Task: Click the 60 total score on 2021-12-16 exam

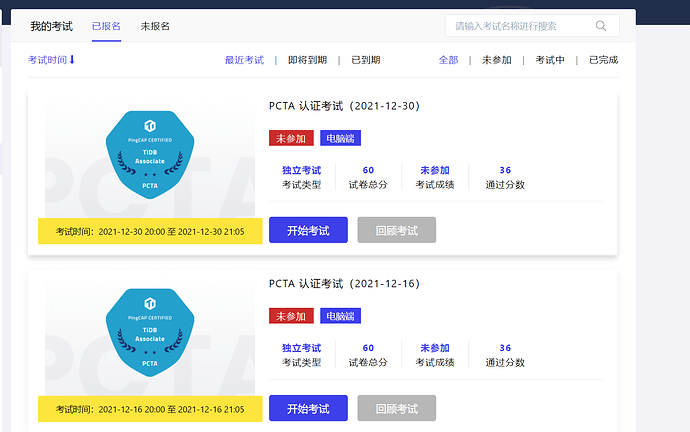Action: click(x=368, y=348)
